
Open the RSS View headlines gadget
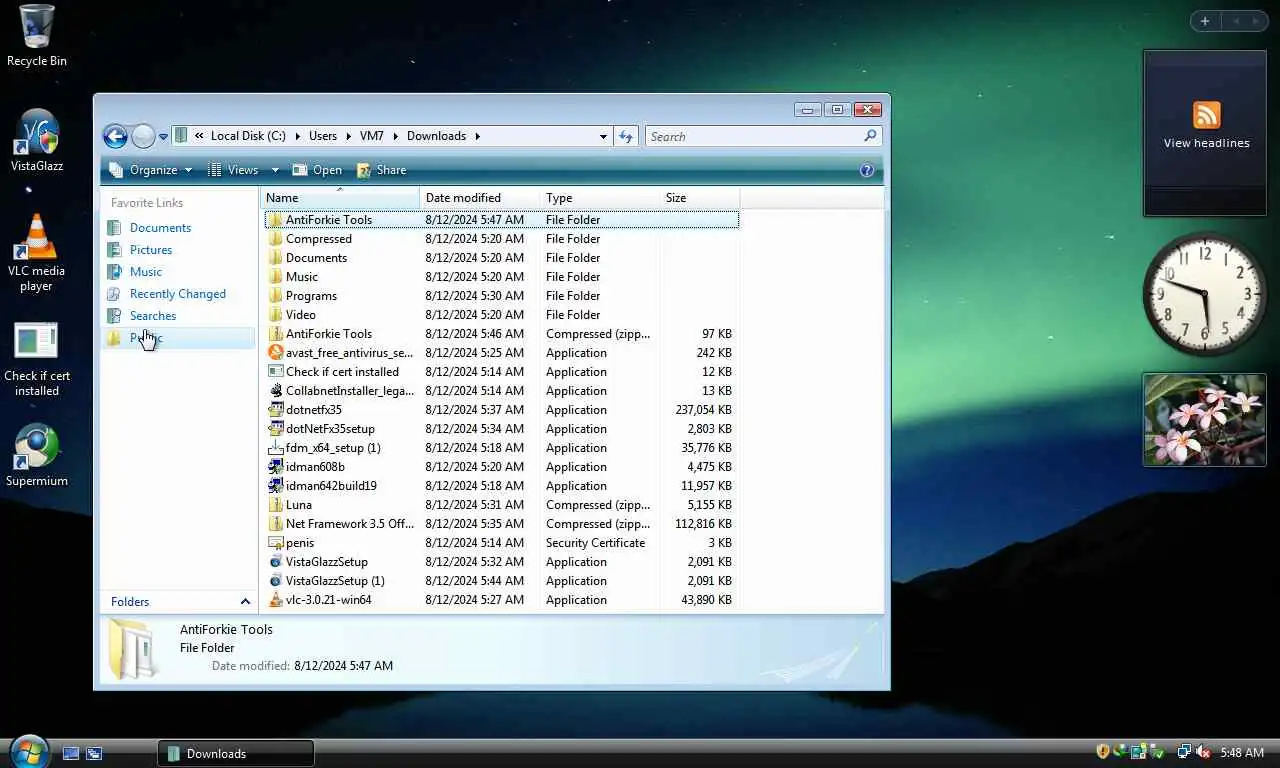[x=1206, y=132]
